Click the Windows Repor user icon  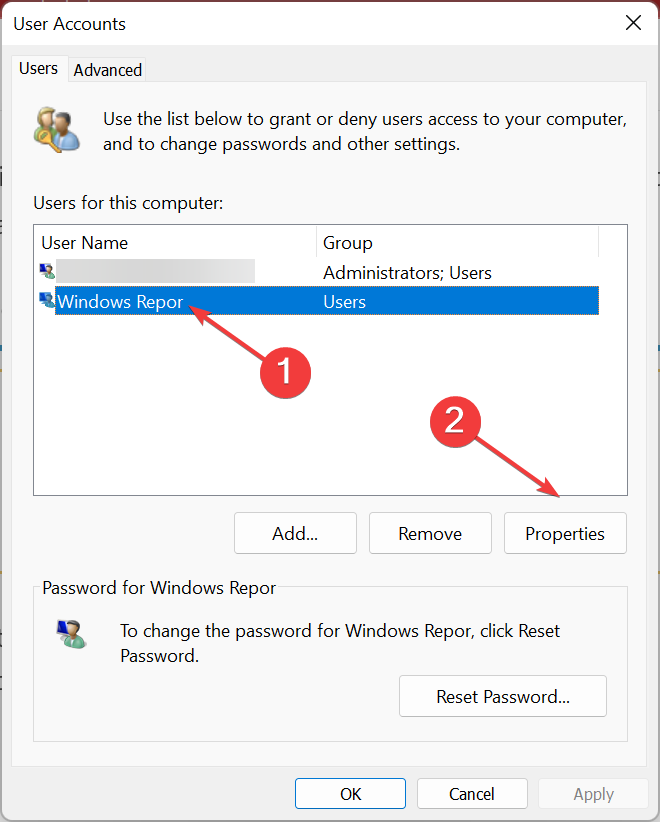[x=47, y=301]
